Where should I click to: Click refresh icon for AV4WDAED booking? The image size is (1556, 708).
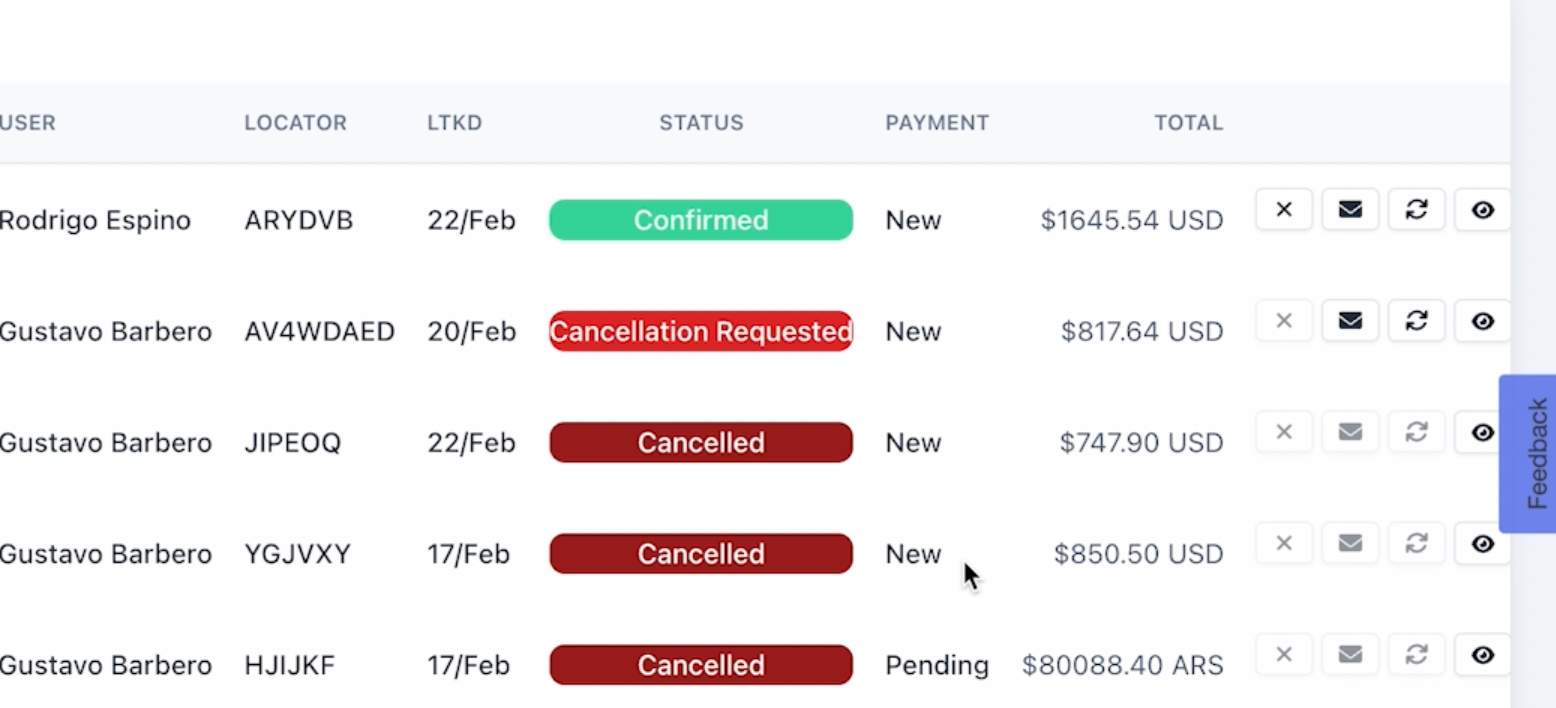pyautogui.click(x=1416, y=321)
